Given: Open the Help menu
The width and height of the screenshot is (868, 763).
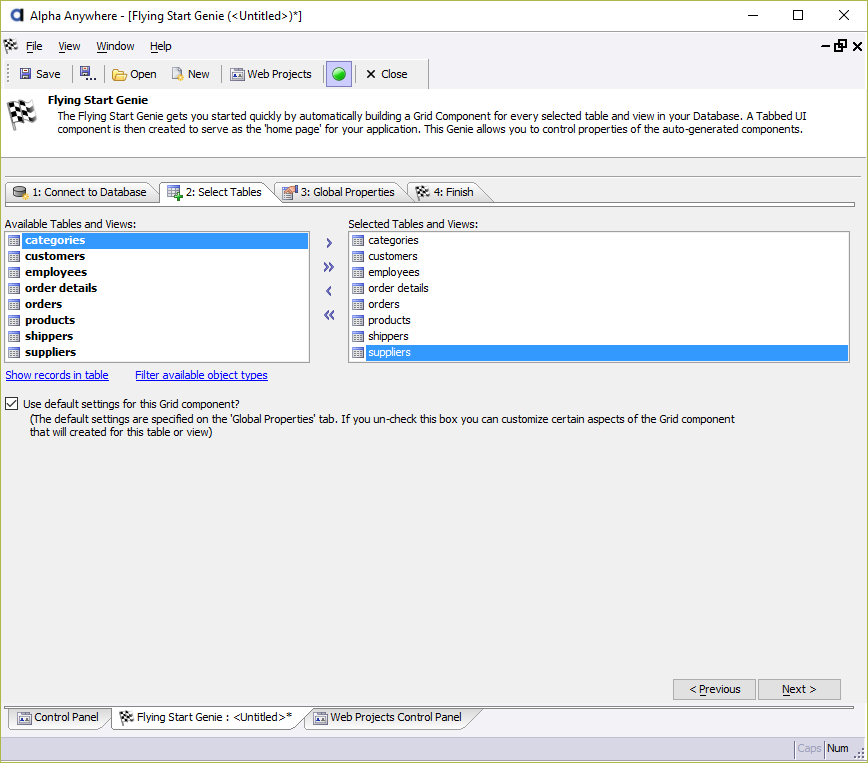Looking at the screenshot, I should [161, 47].
